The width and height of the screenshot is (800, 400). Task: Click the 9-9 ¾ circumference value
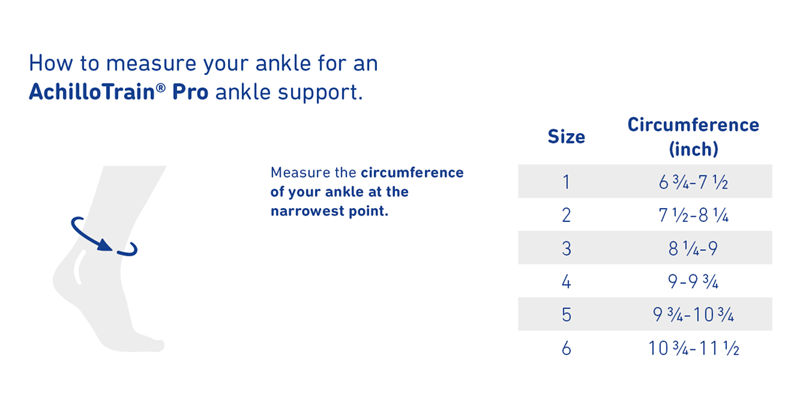coord(693,282)
